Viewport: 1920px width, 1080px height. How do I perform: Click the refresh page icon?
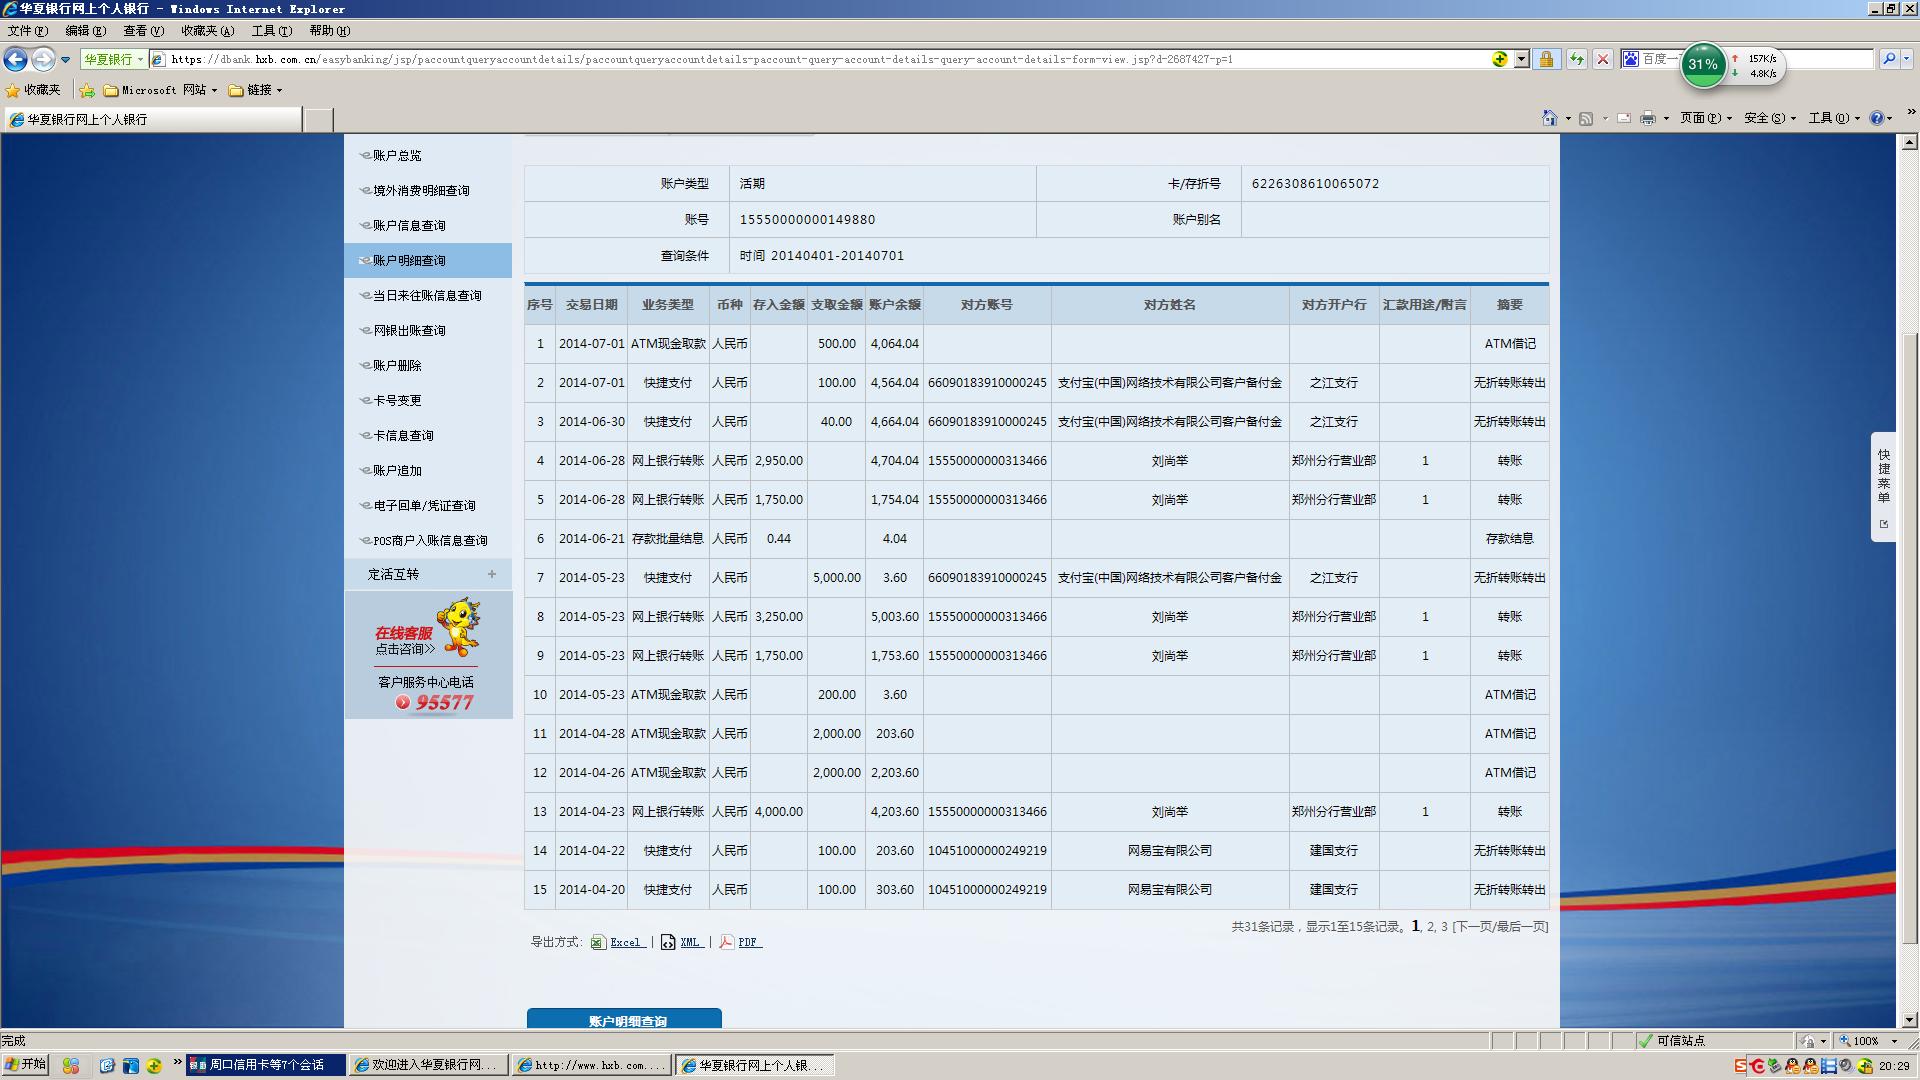click(x=1577, y=60)
